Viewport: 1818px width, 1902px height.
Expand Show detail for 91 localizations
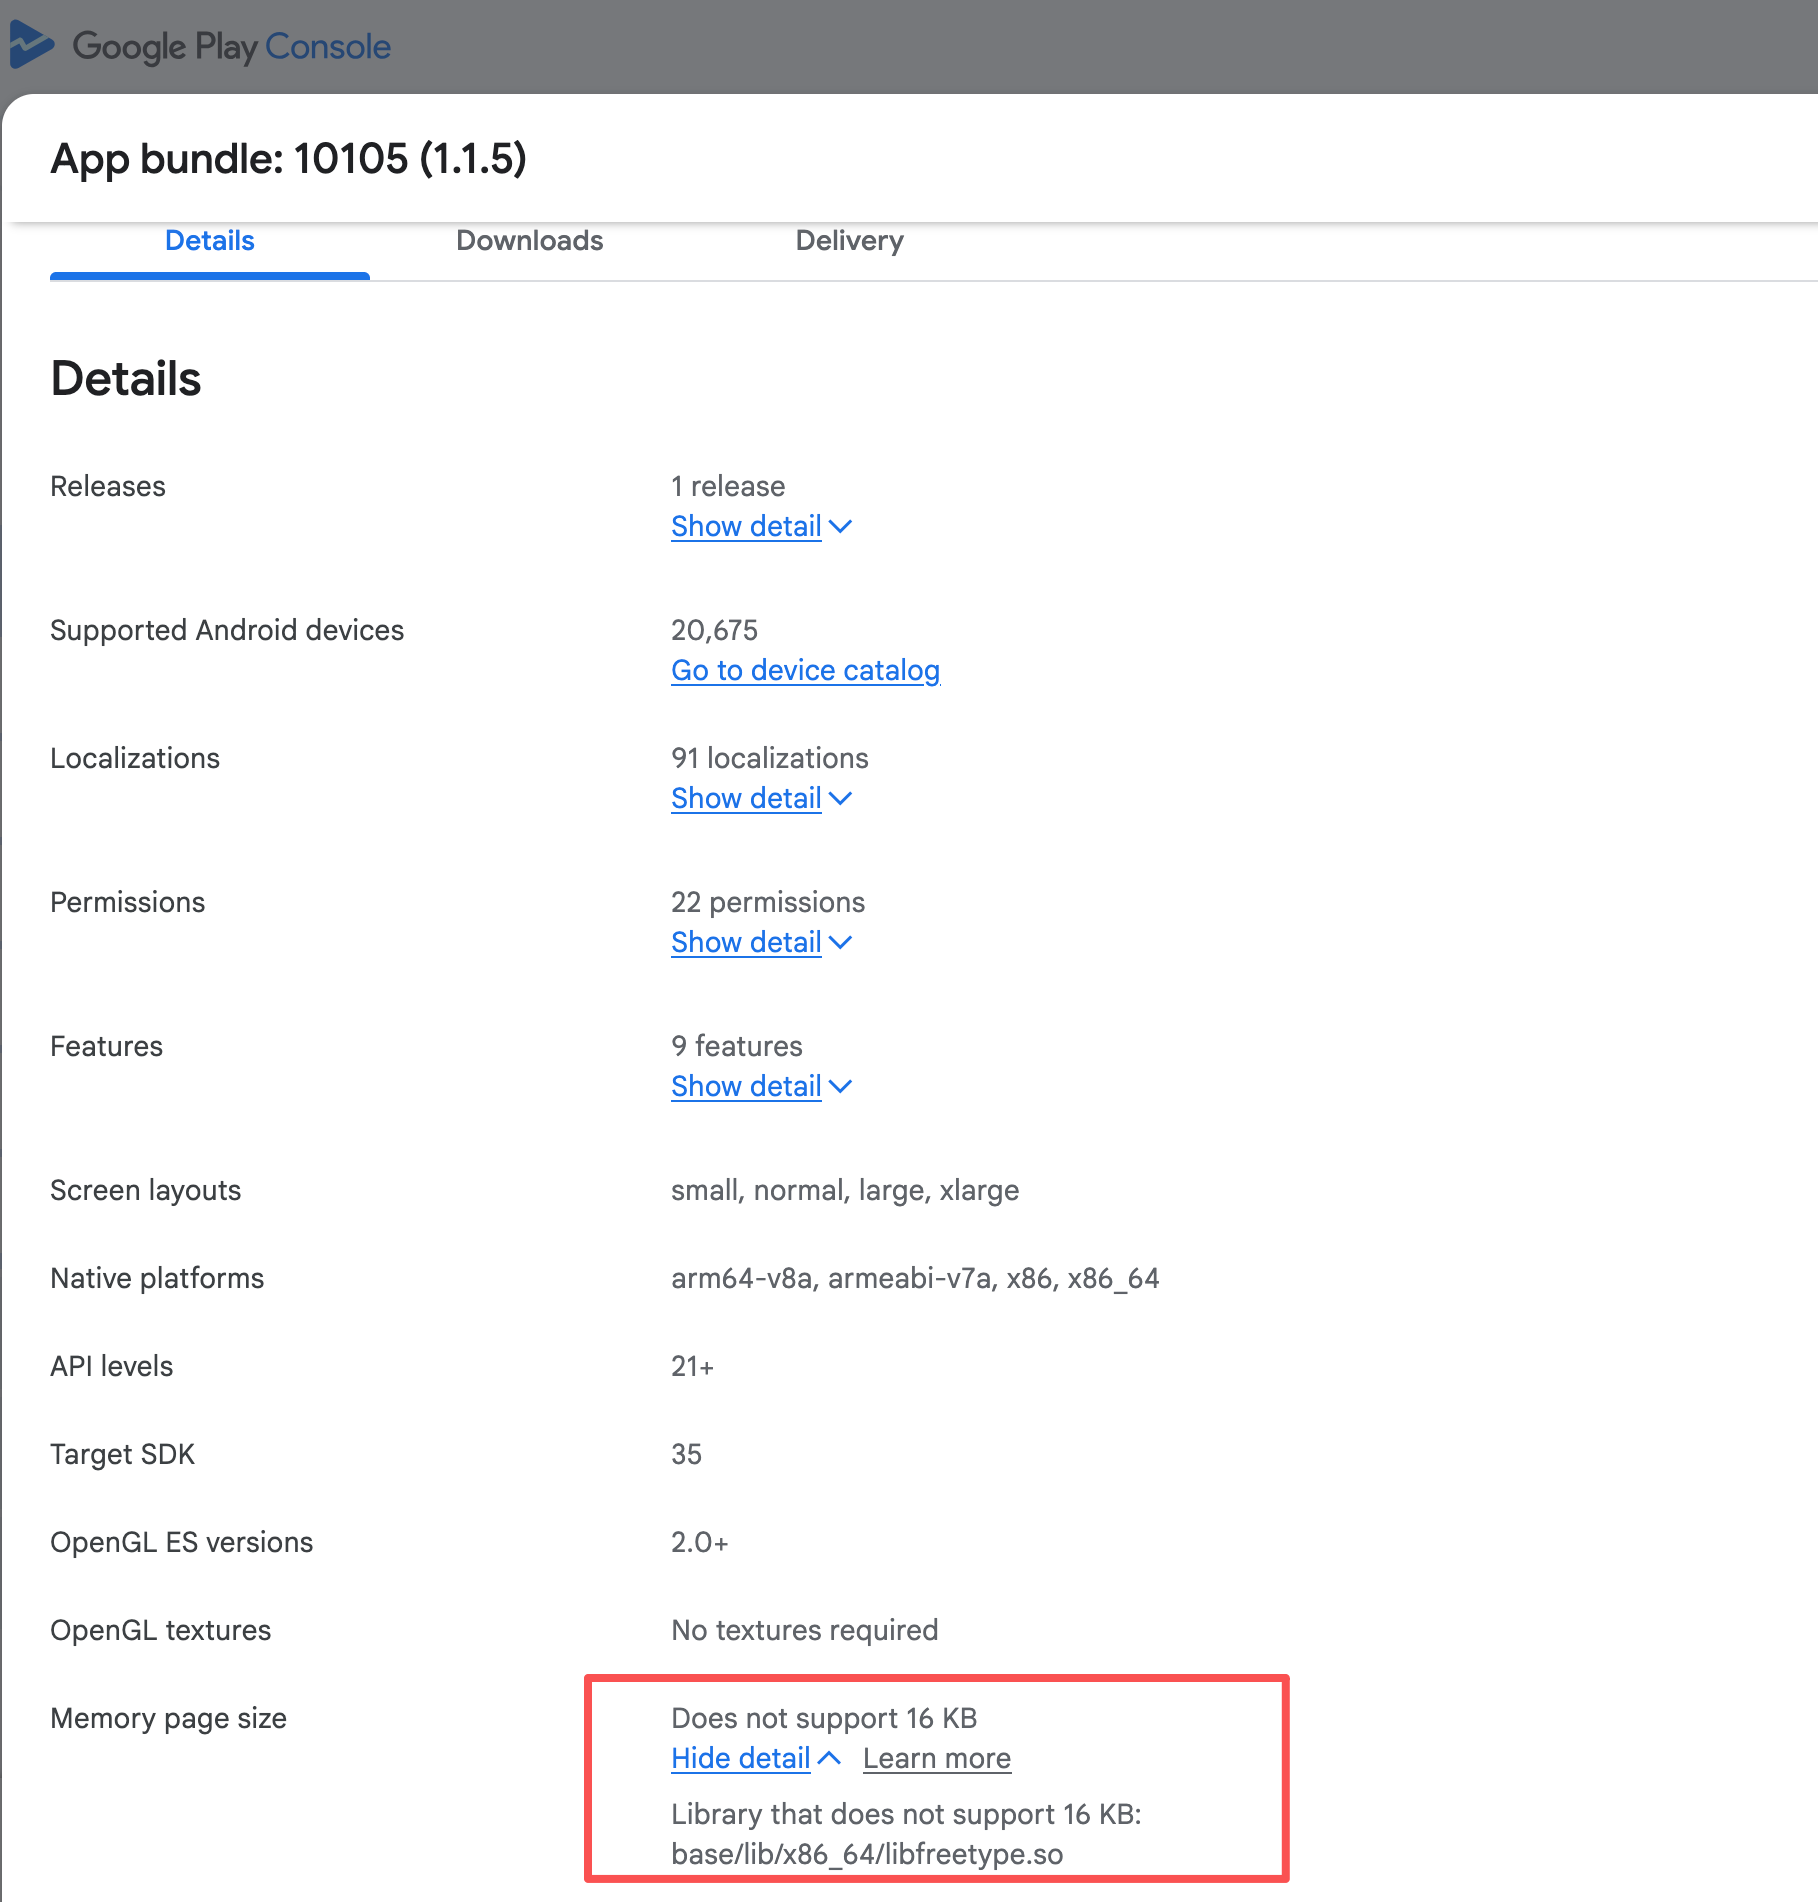[746, 798]
